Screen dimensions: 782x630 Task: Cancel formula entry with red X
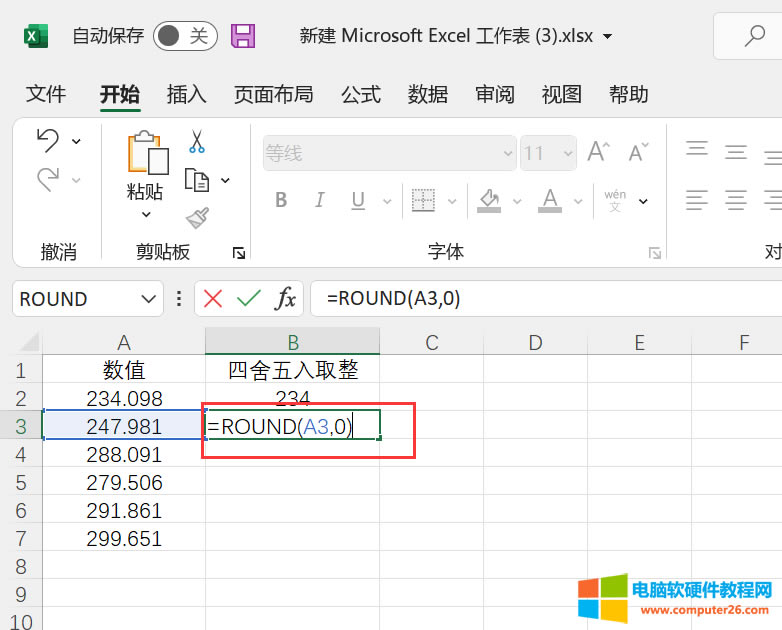click(213, 298)
